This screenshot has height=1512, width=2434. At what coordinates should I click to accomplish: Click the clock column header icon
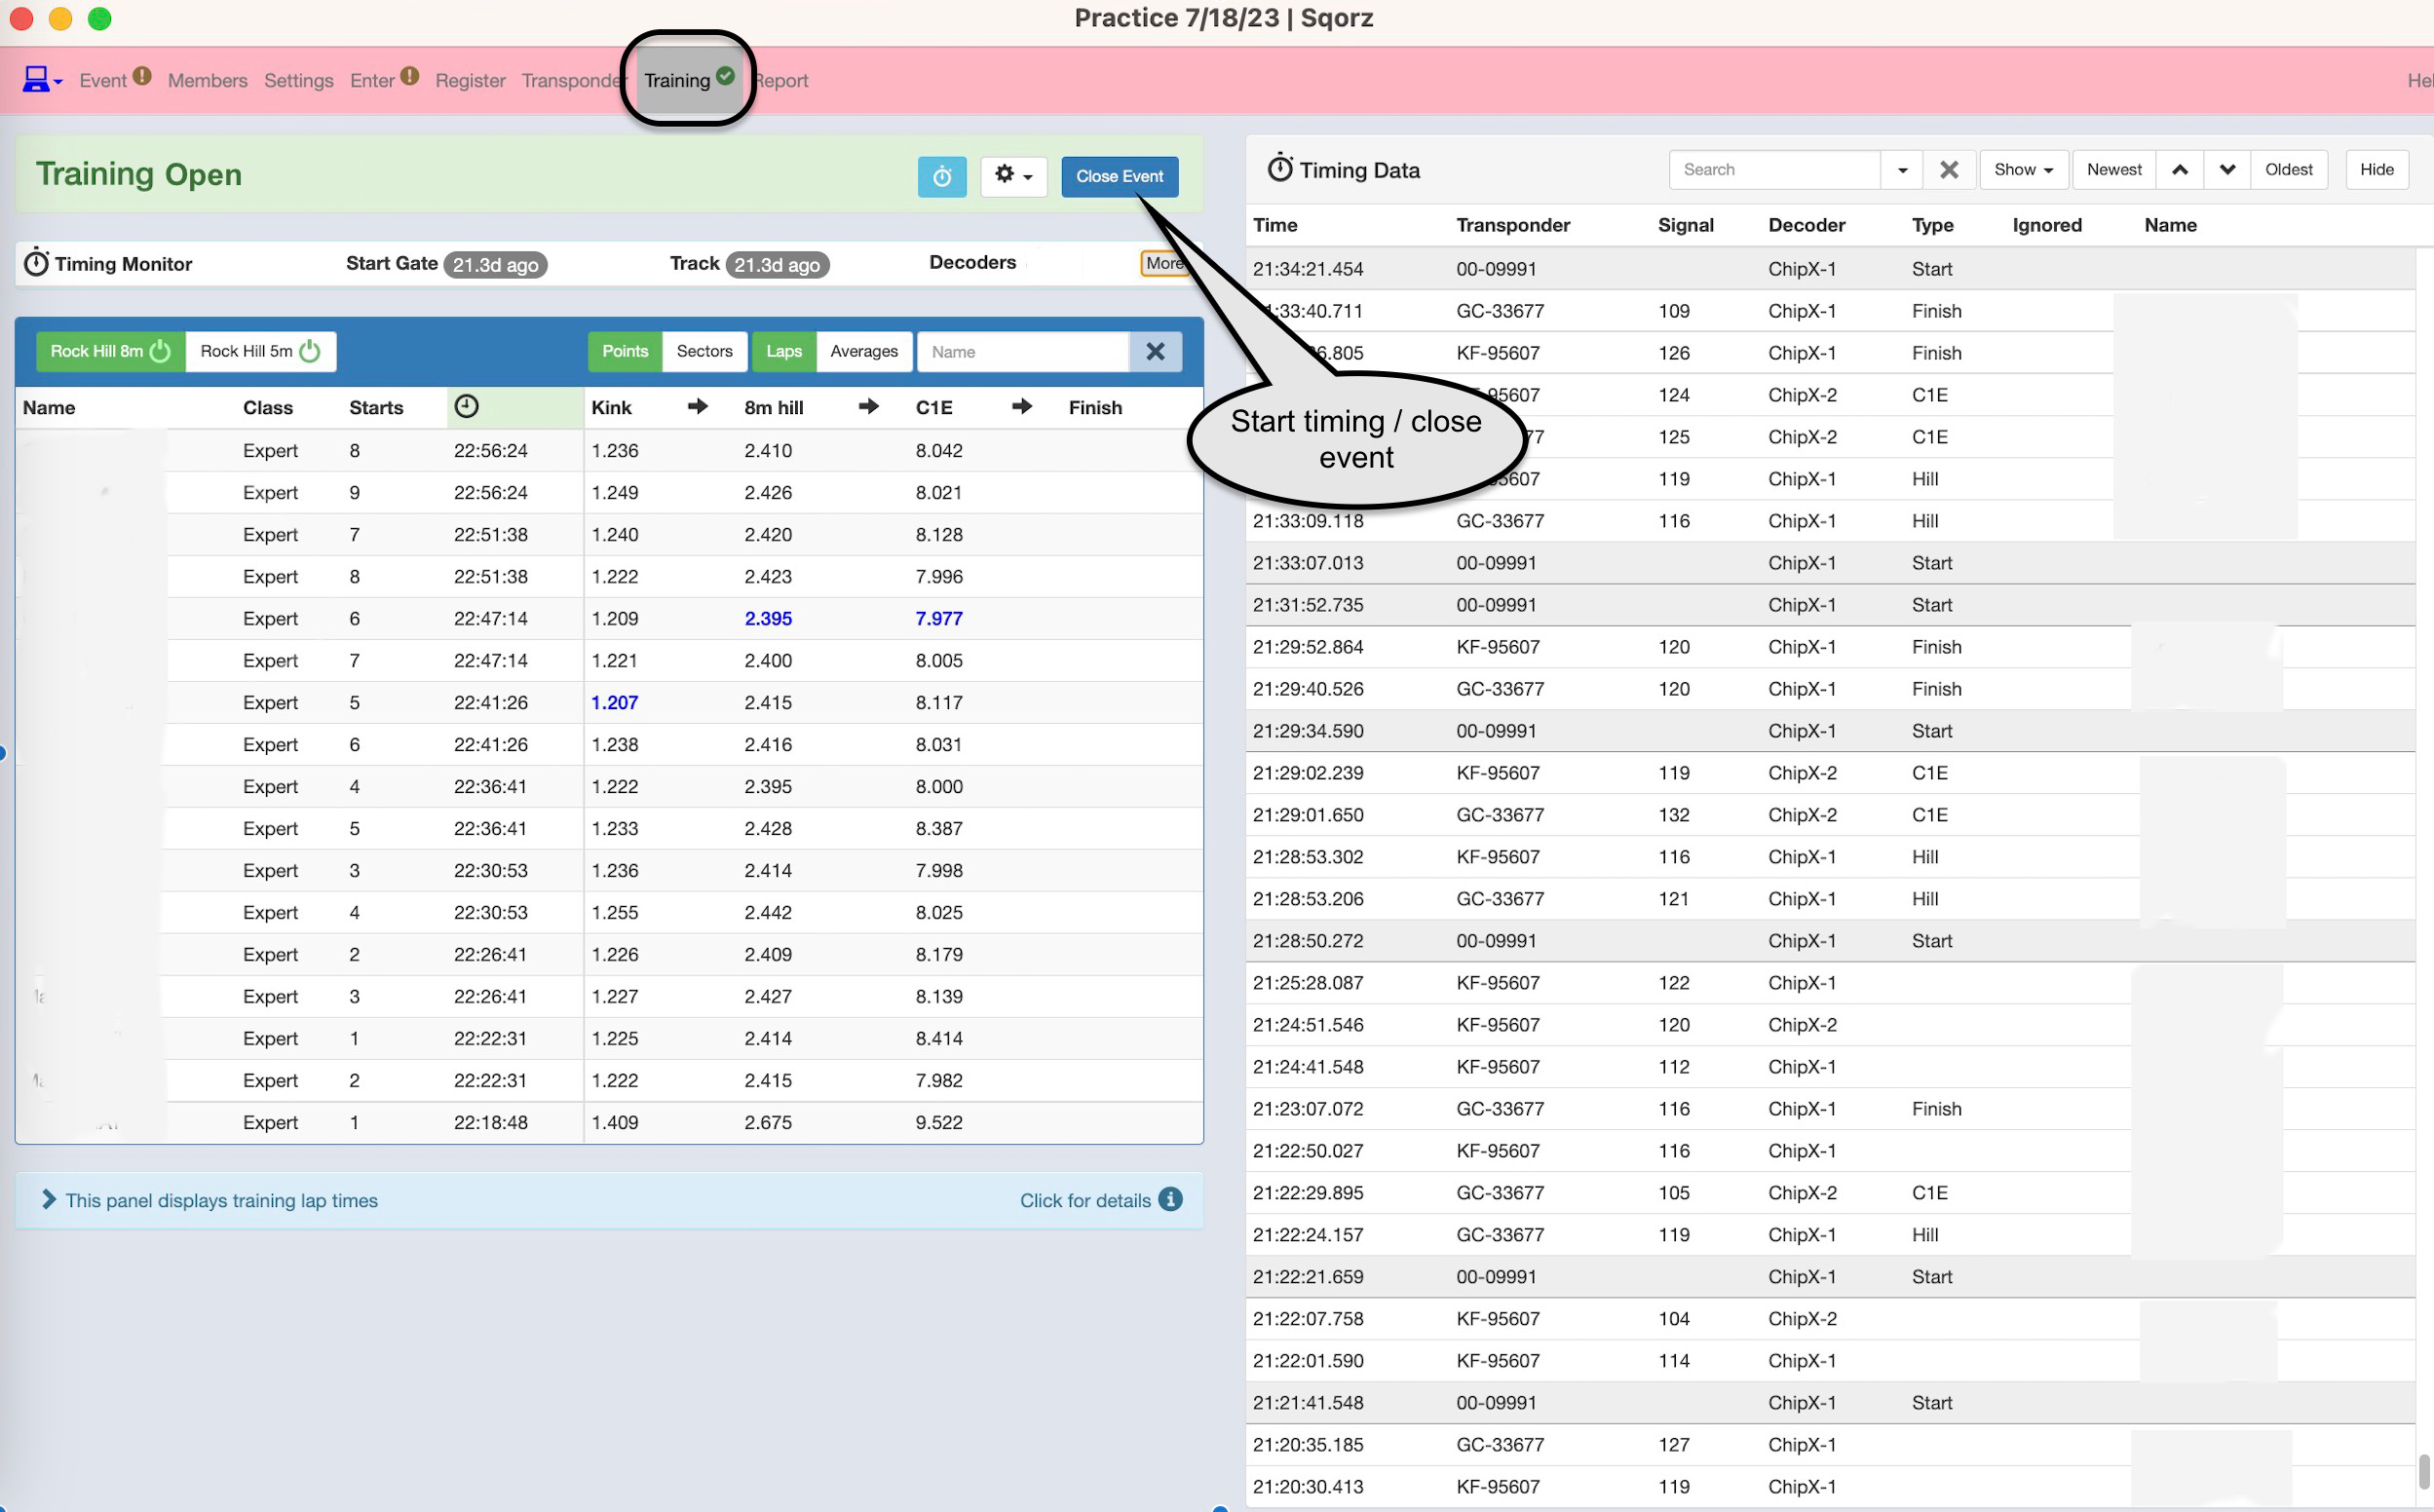pos(466,406)
